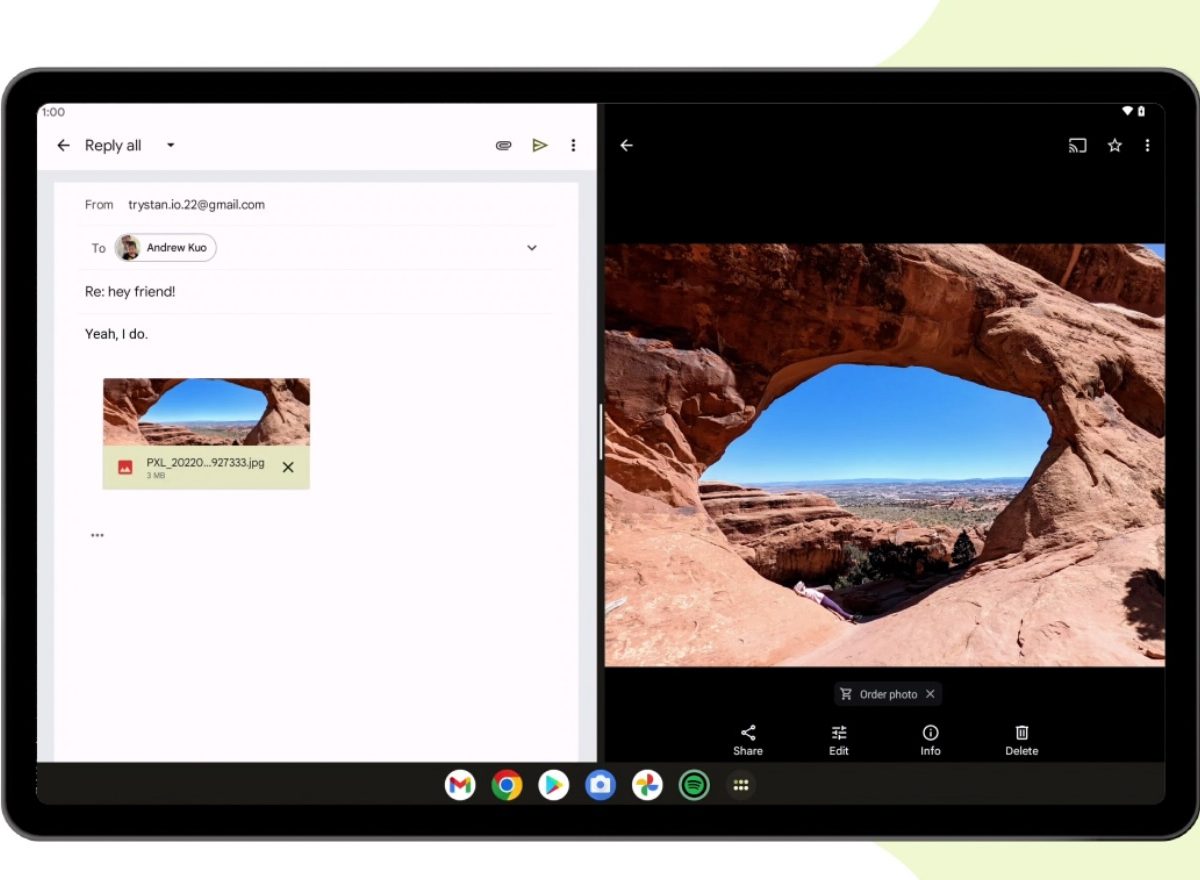Image resolution: width=1200 pixels, height=880 pixels.
Task: Expand the recipients chevron
Action: click(x=532, y=248)
